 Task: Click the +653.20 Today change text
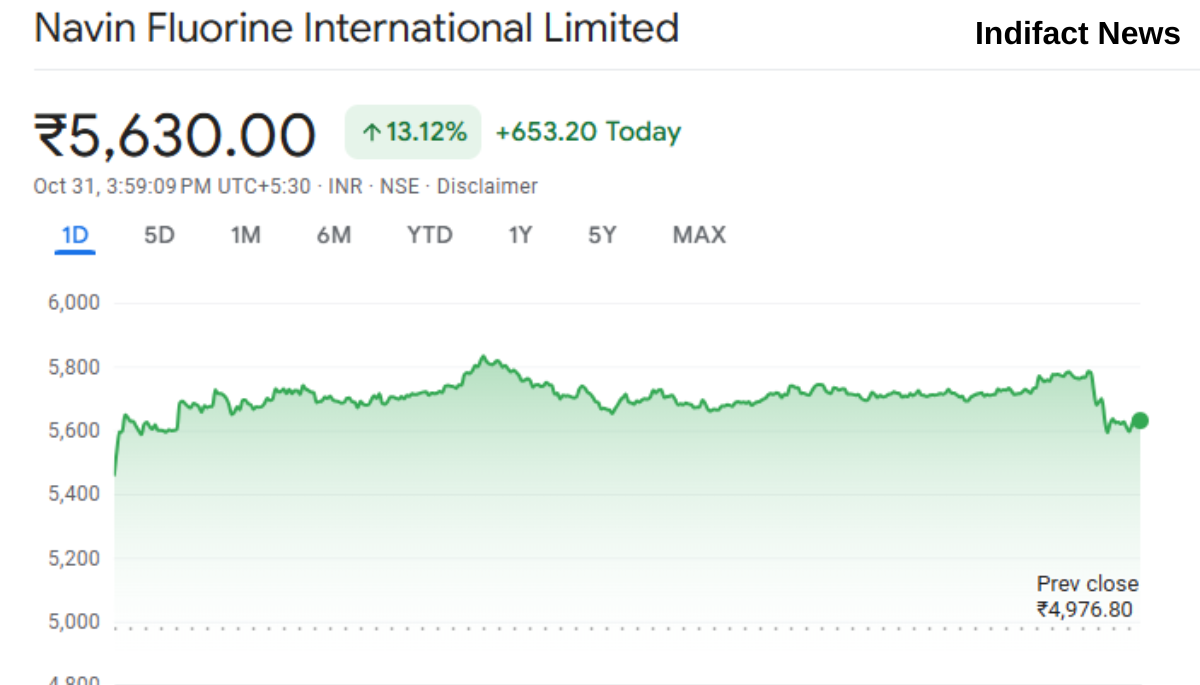(x=588, y=132)
